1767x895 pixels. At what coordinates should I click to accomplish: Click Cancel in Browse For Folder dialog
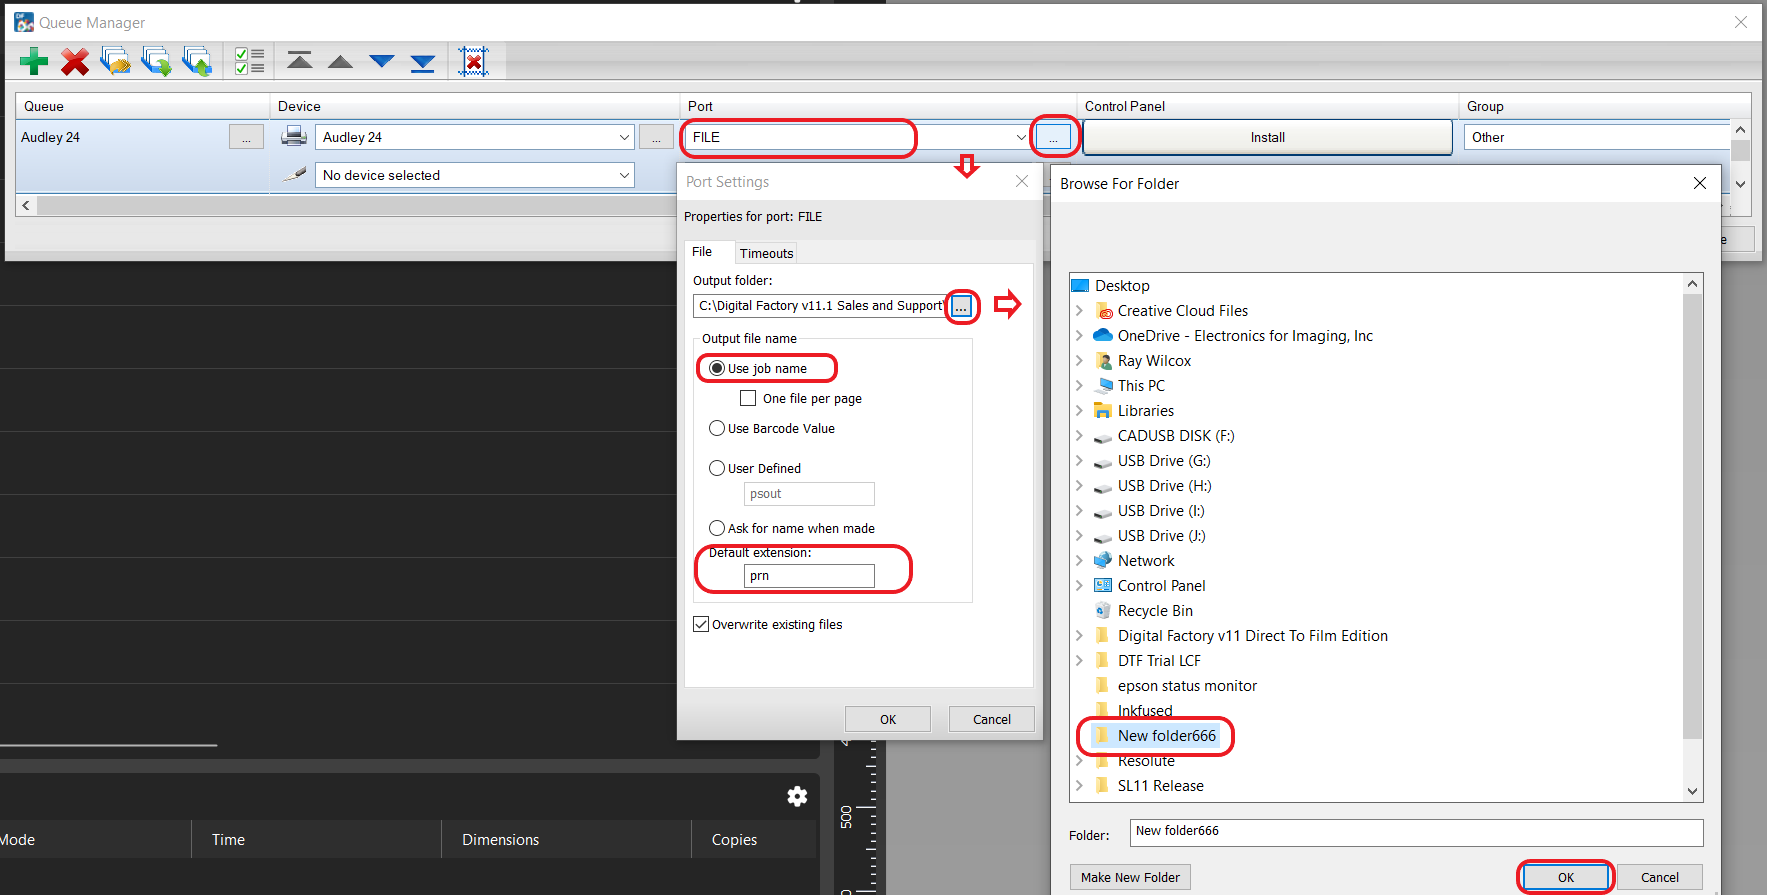(x=1660, y=877)
